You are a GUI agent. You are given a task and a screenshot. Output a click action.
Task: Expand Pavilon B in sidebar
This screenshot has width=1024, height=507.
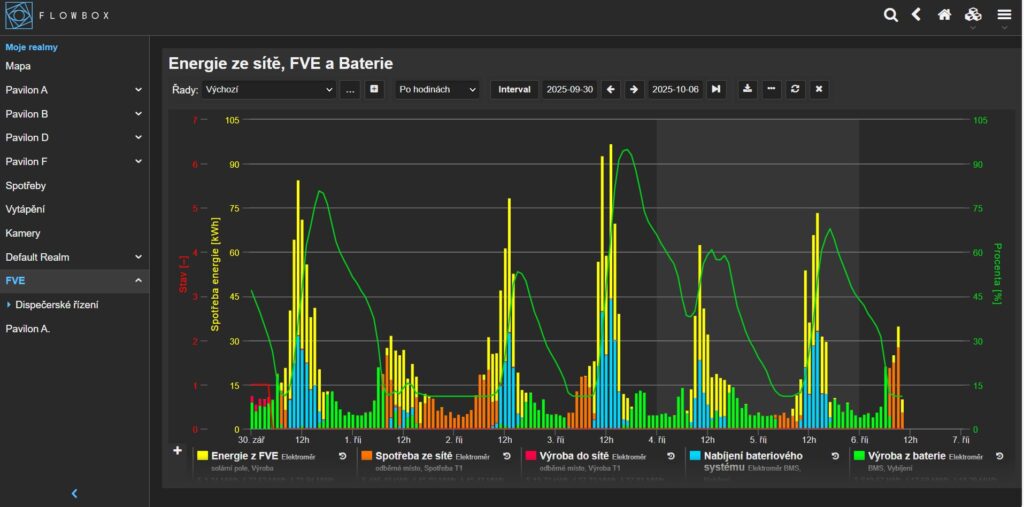pyautogui.click(x=75, y=114)
